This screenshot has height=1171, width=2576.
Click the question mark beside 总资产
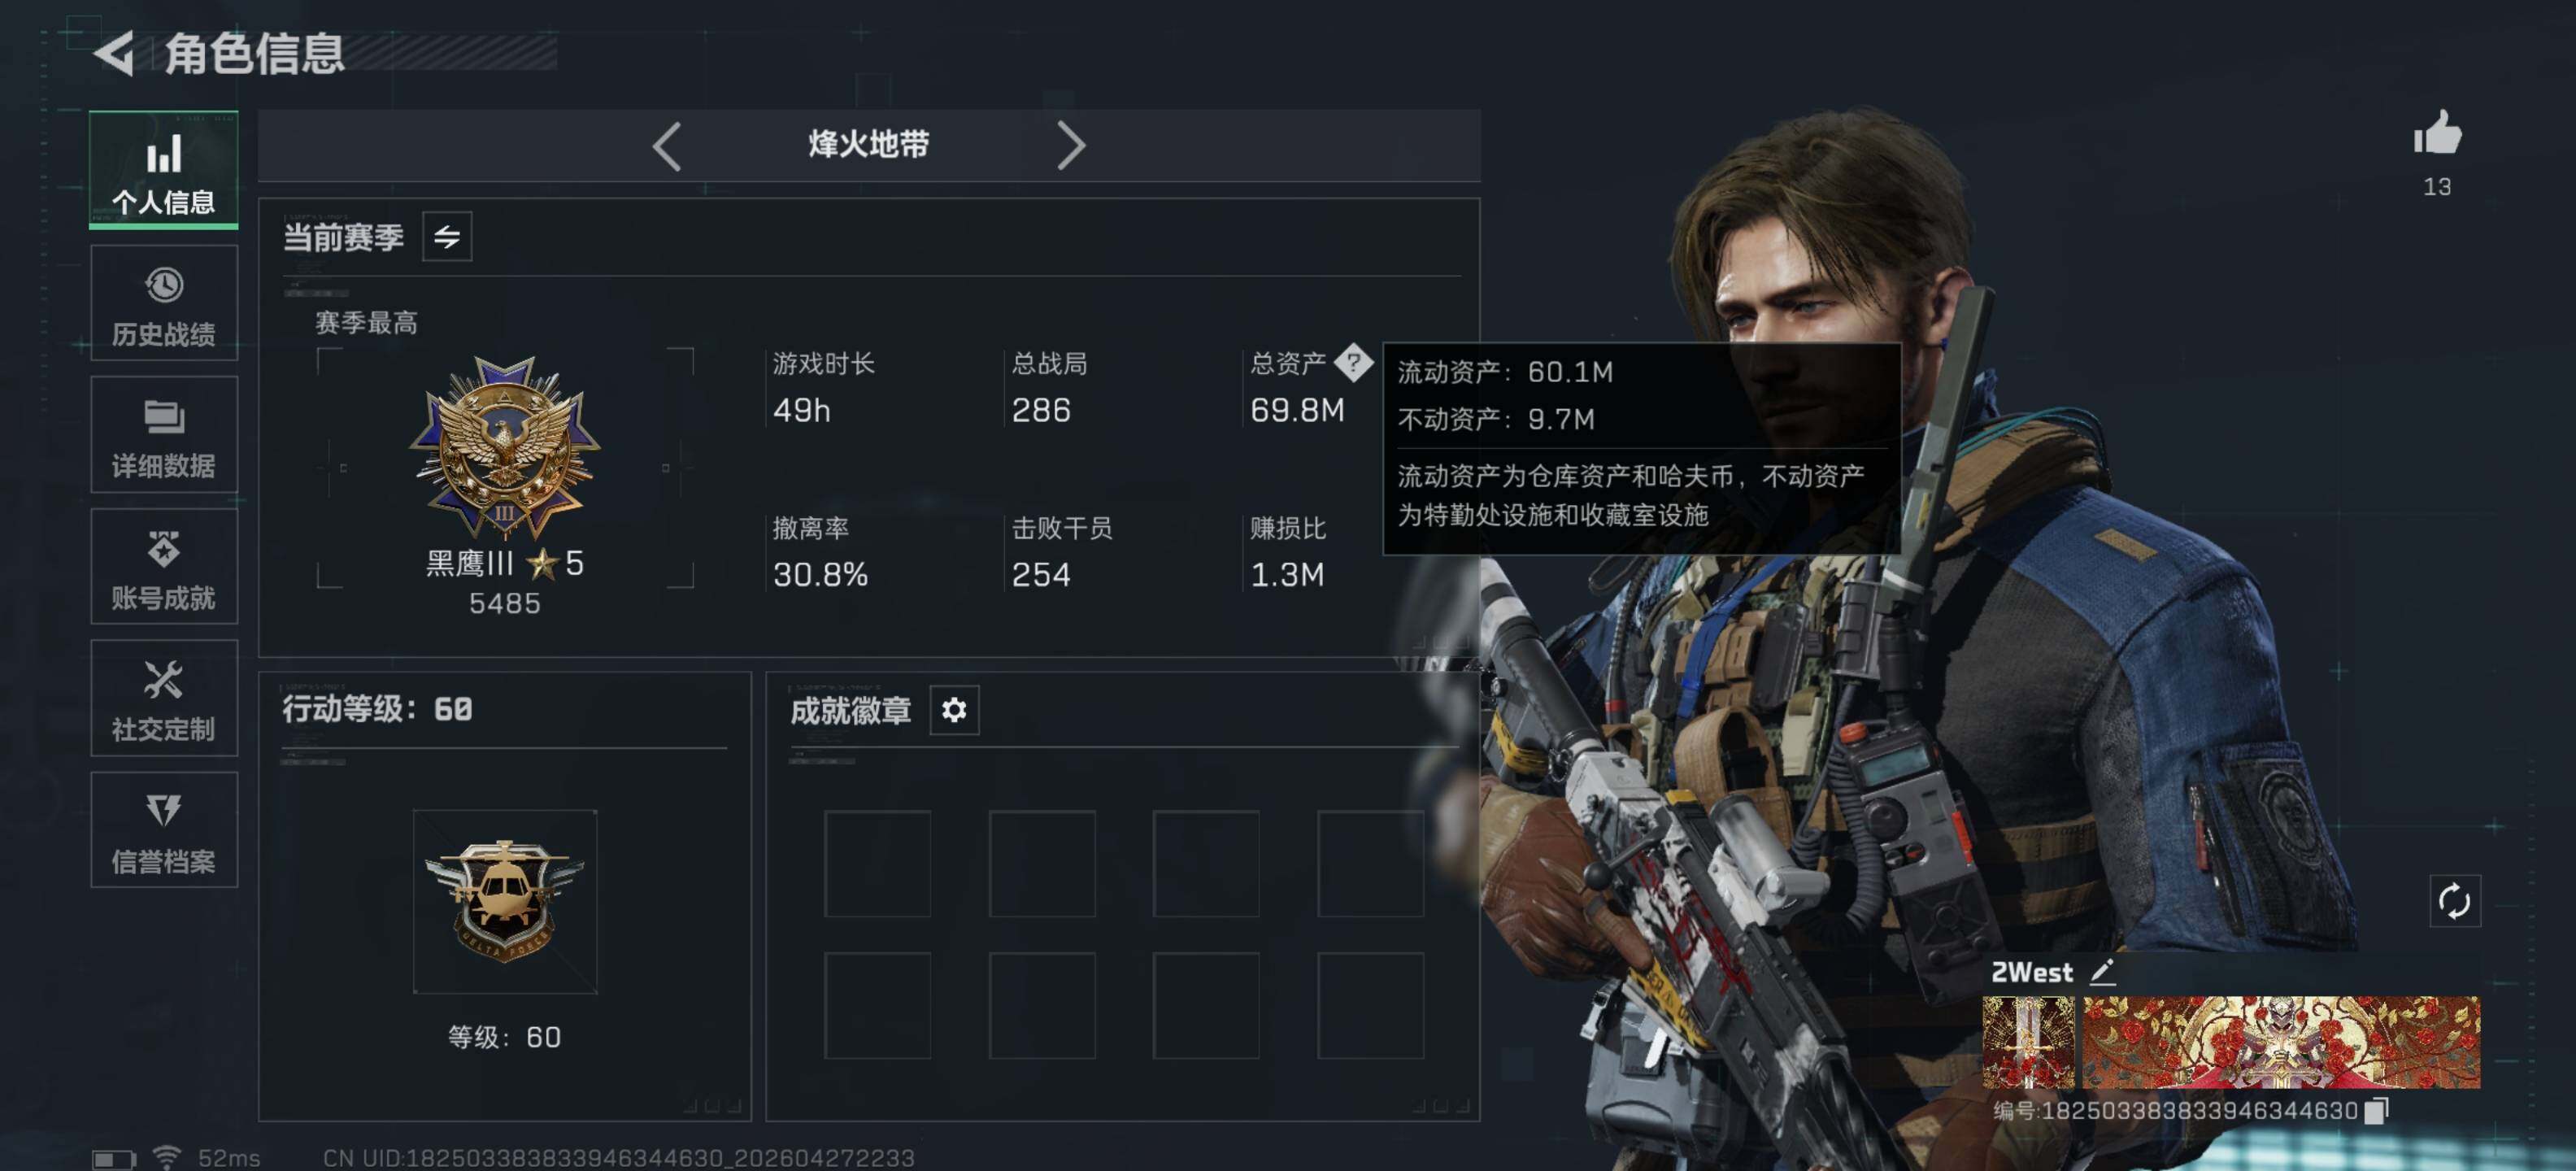[1353, 363]
